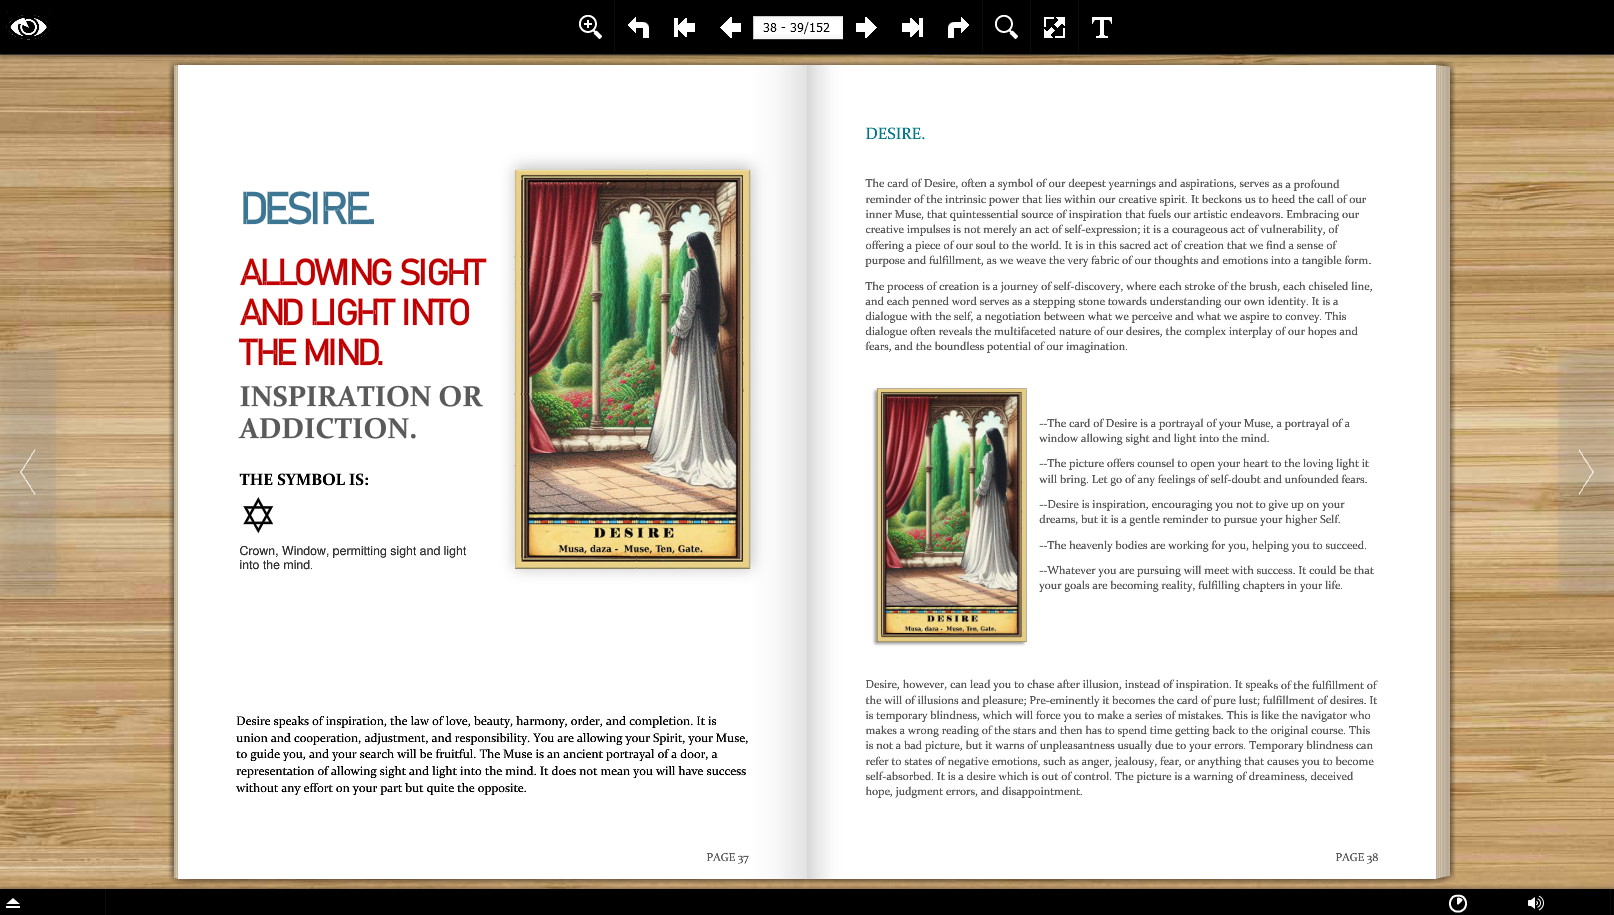This screenshot has height=915, width=1614.
Task: Mute the flipbook sound
Action: [1535, 903]
